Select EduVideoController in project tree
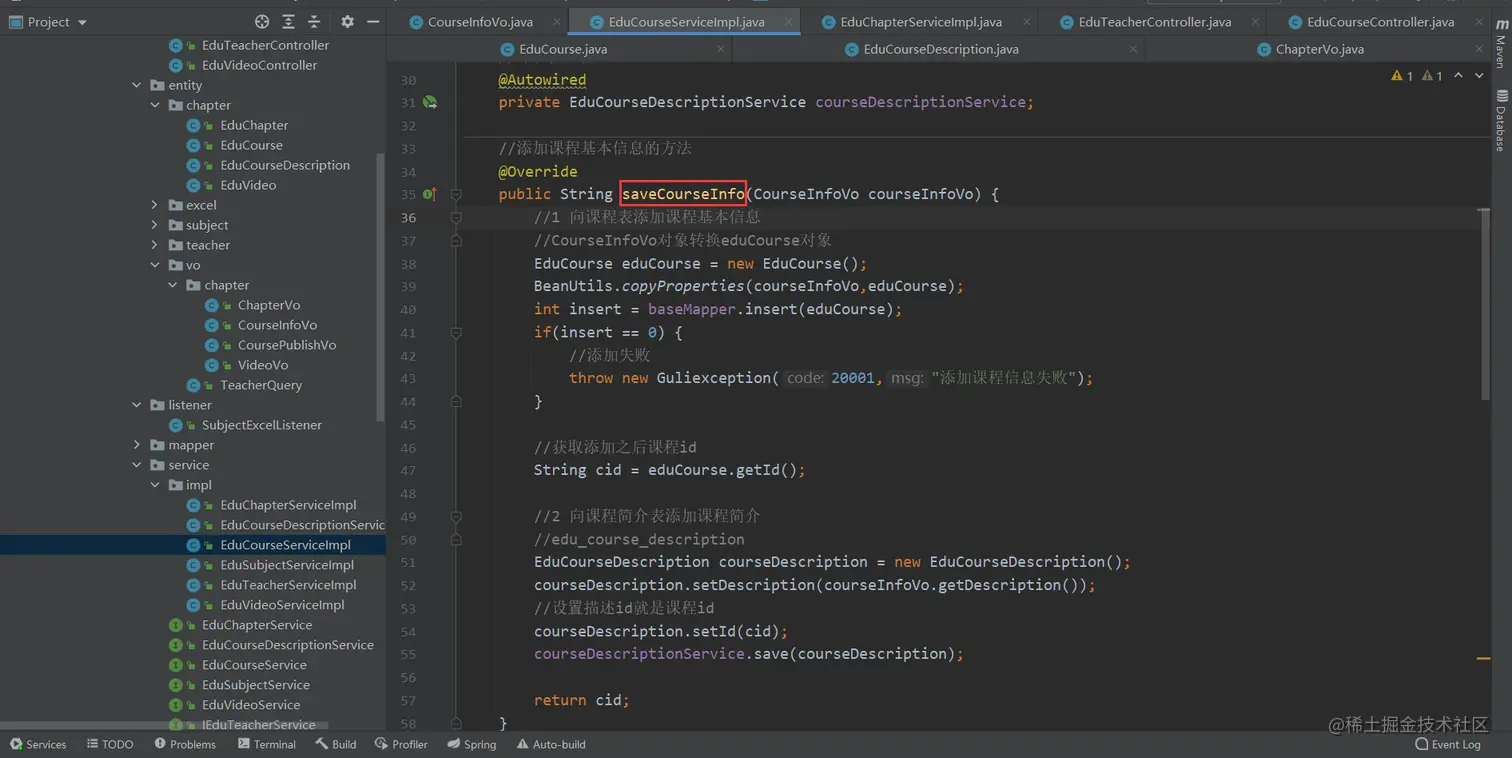The height and width of the screenshot is (758, 1512). [x=259, y=65]
